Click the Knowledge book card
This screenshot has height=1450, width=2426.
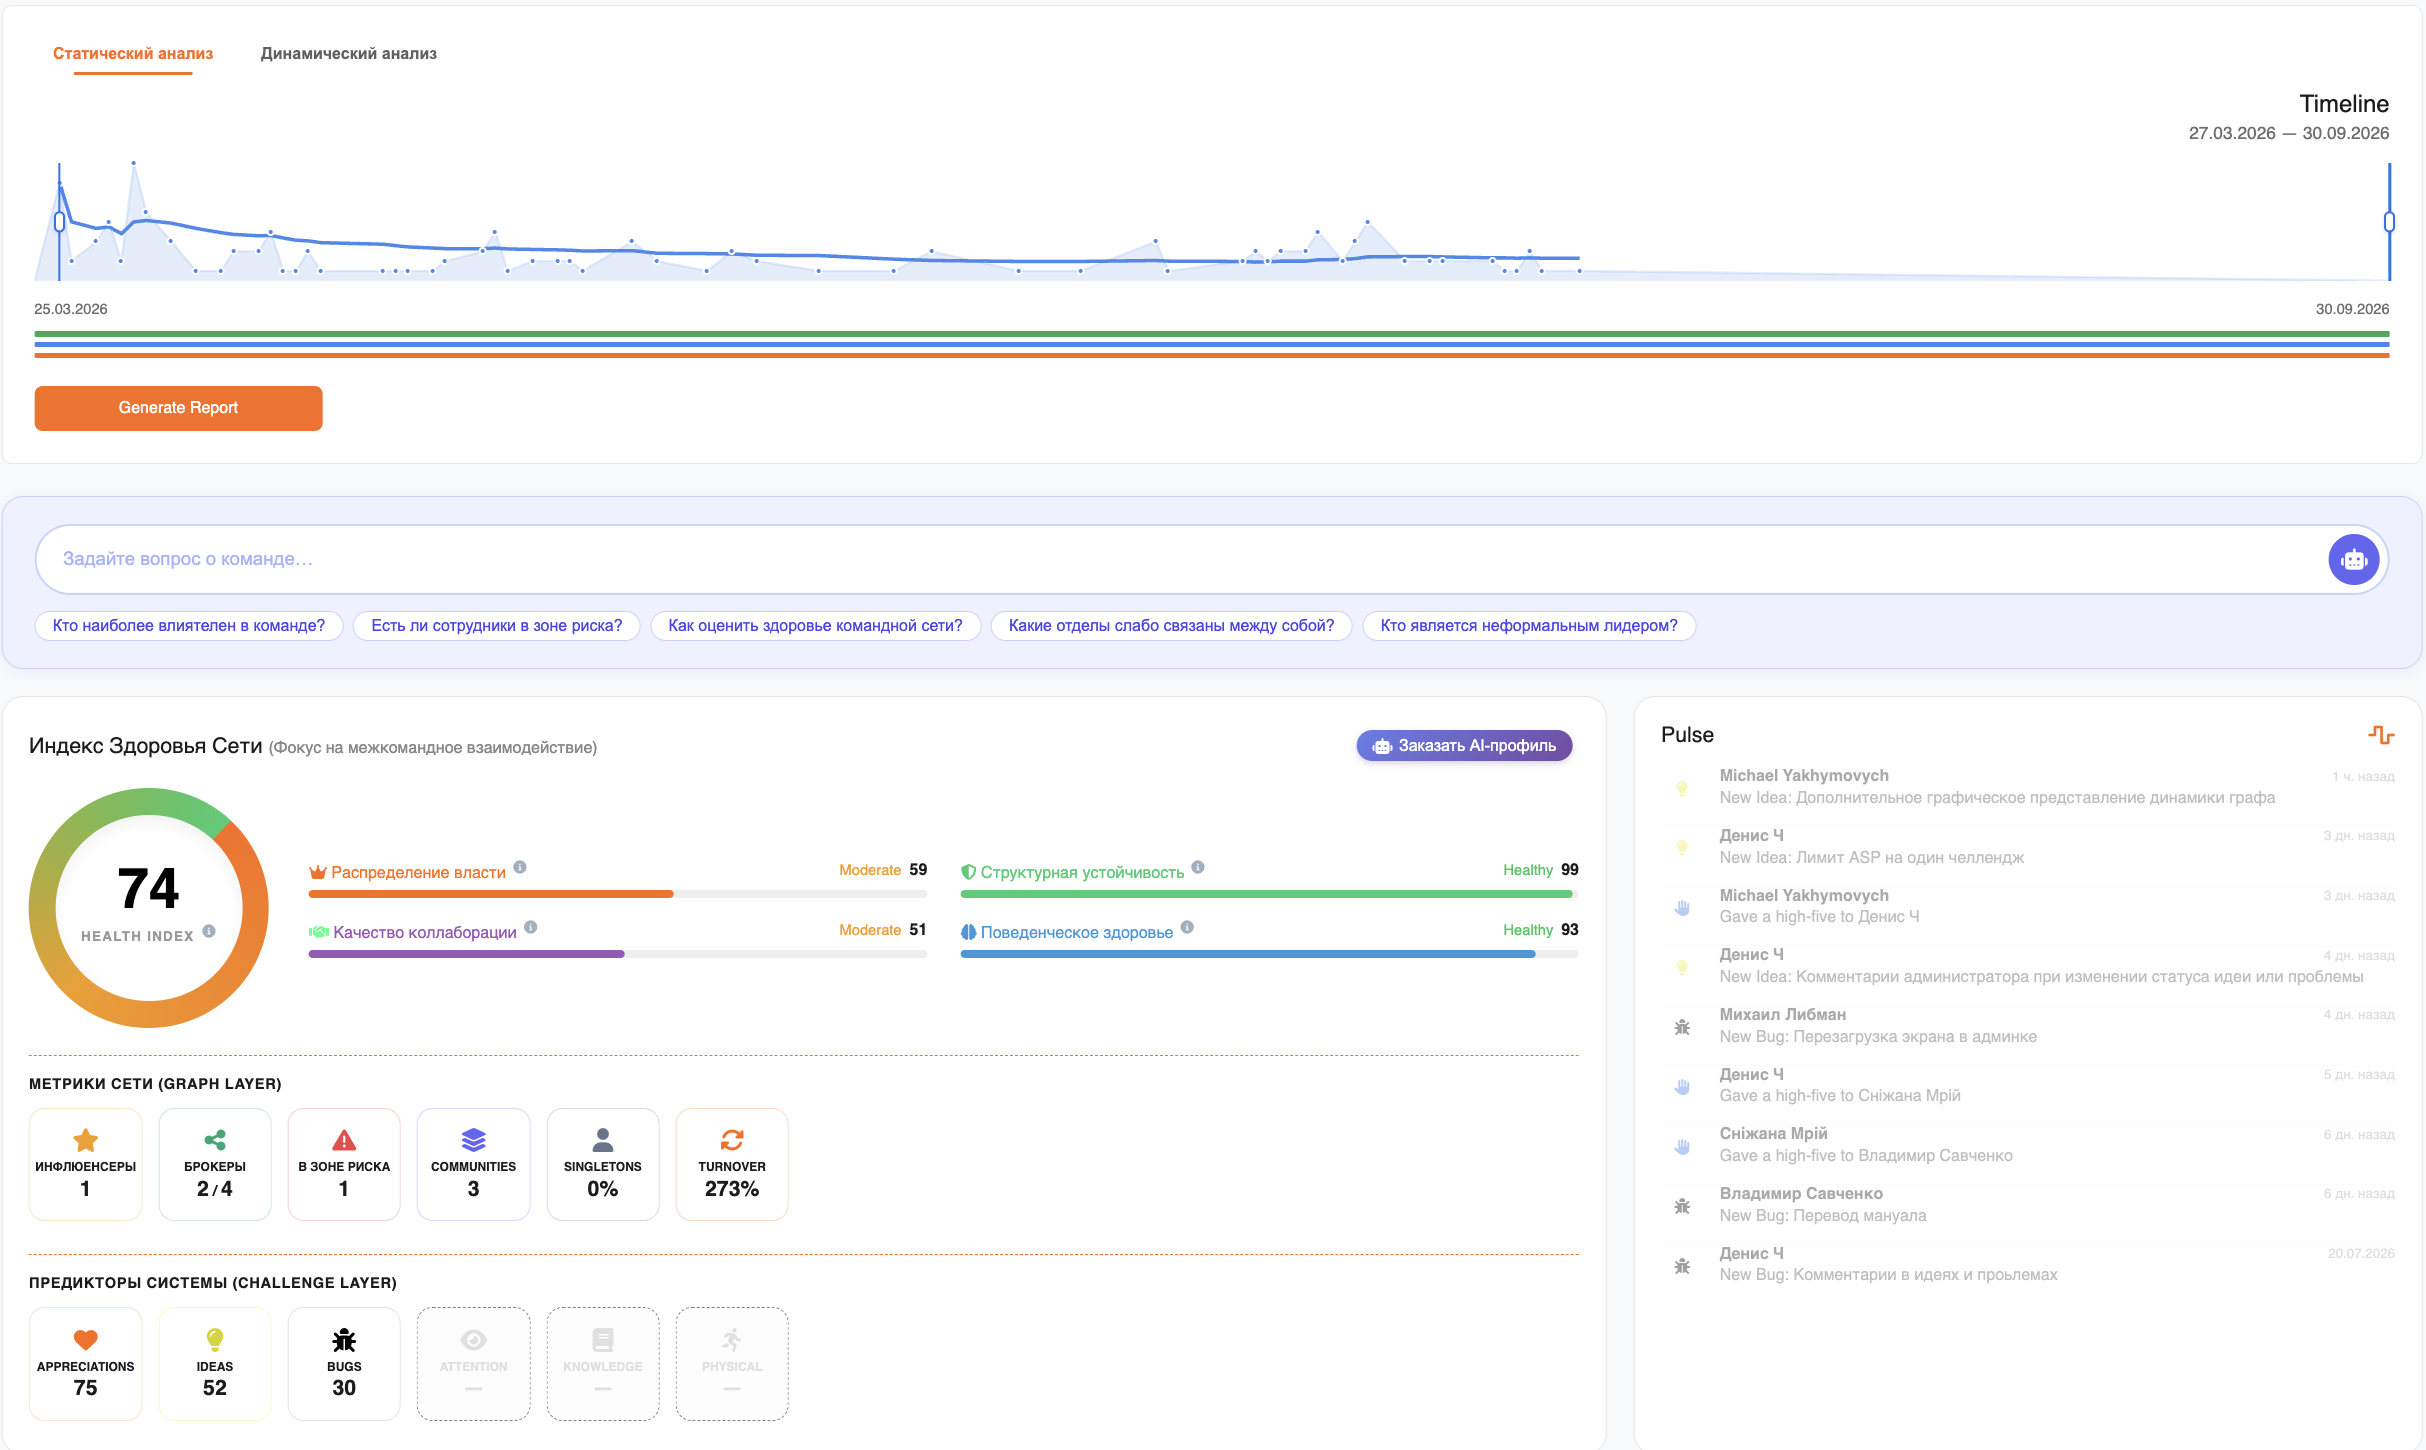[x=603, y=1364]
